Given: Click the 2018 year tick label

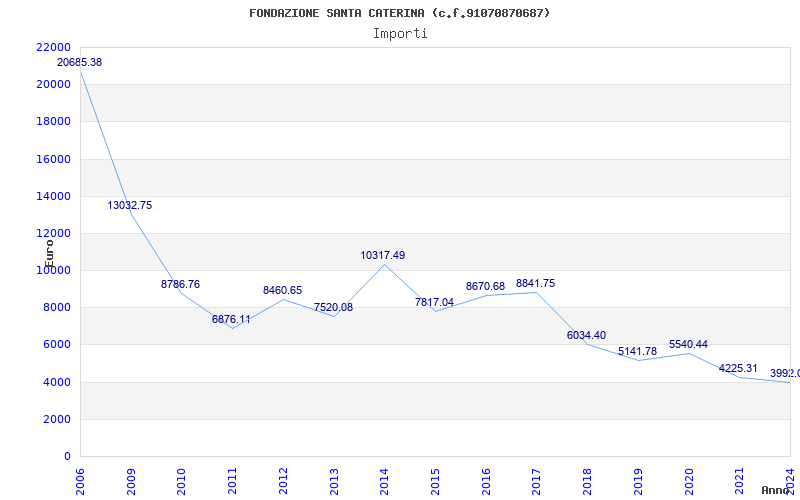Looking at the screenshot, I should (x=587, y=480).
